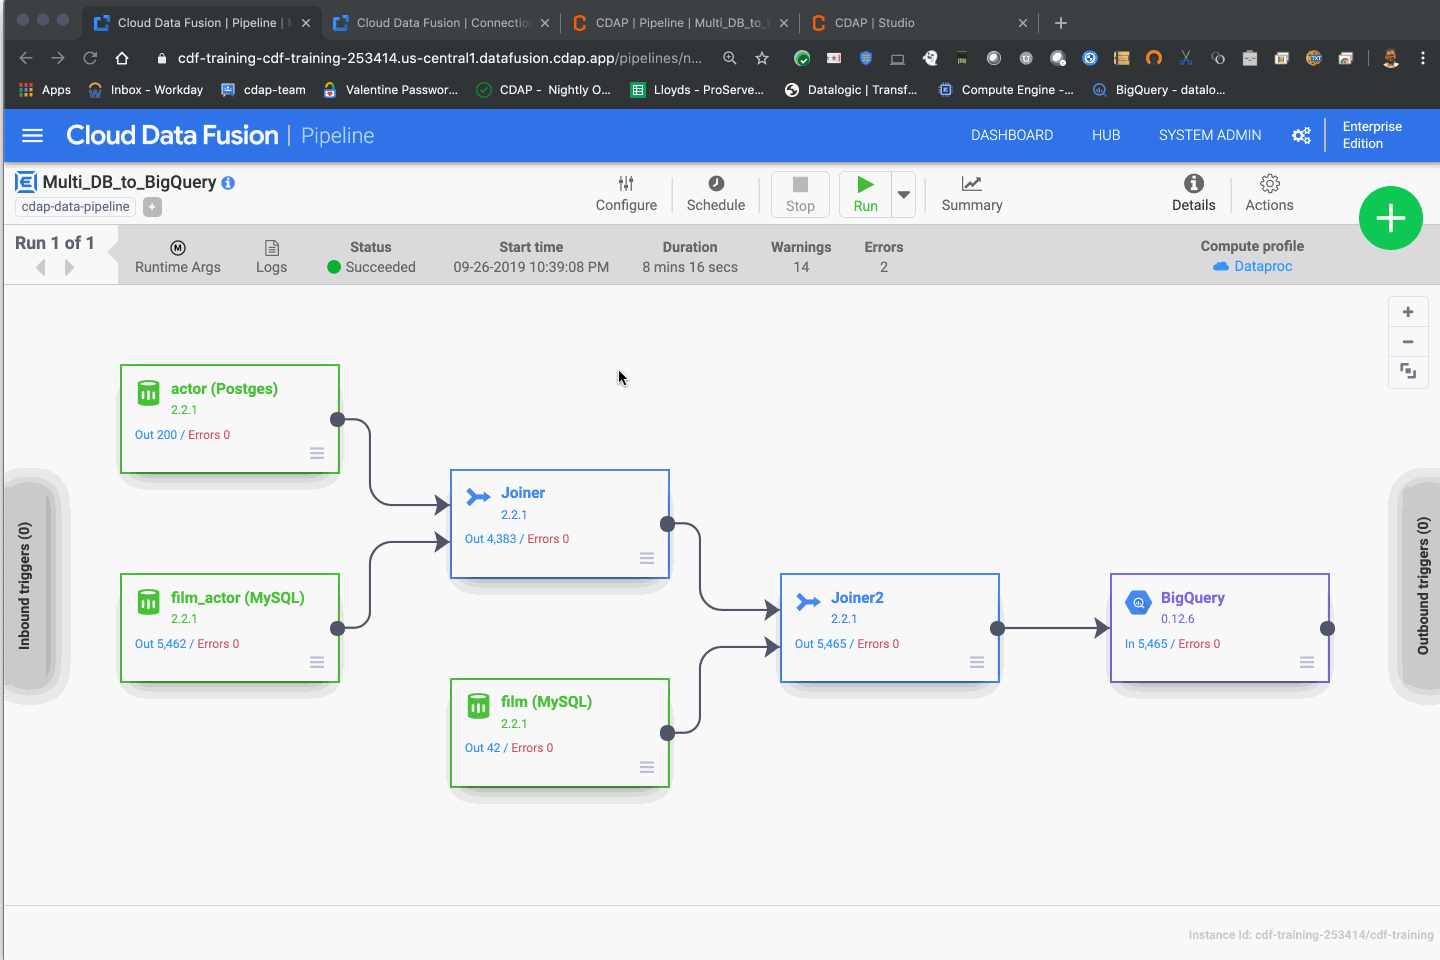Open the Chrome three-dot menu

[x=1423, y=58]
